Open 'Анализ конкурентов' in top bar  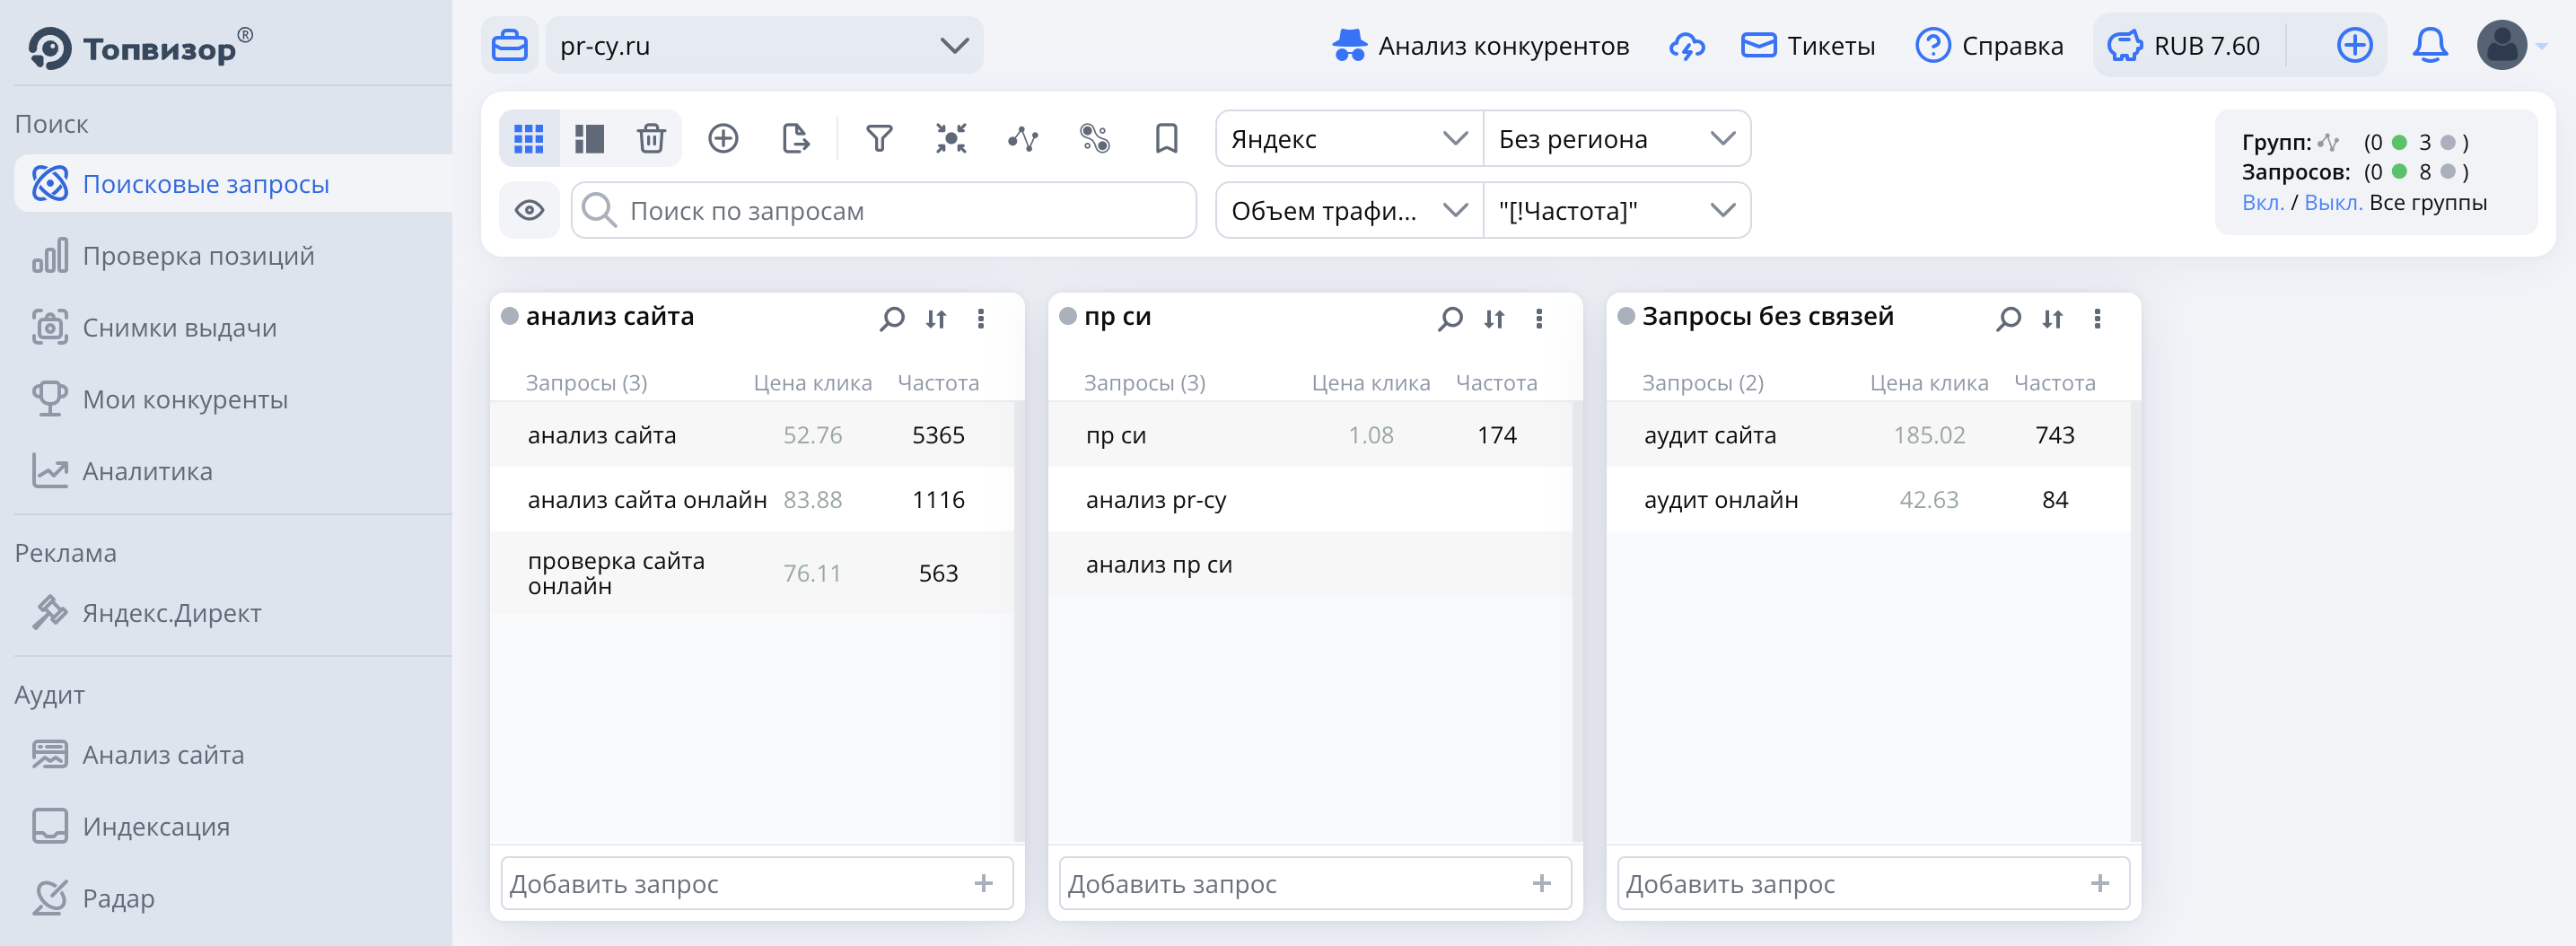point(1481,46)
